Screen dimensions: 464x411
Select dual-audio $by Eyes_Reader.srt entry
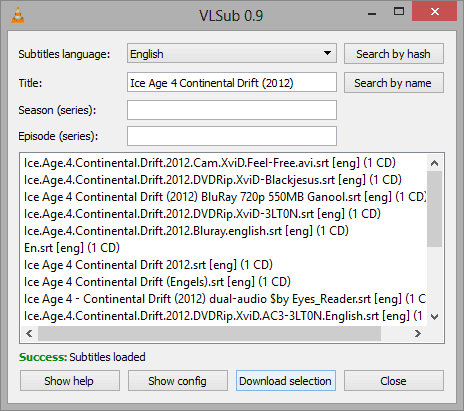point(225,299)
